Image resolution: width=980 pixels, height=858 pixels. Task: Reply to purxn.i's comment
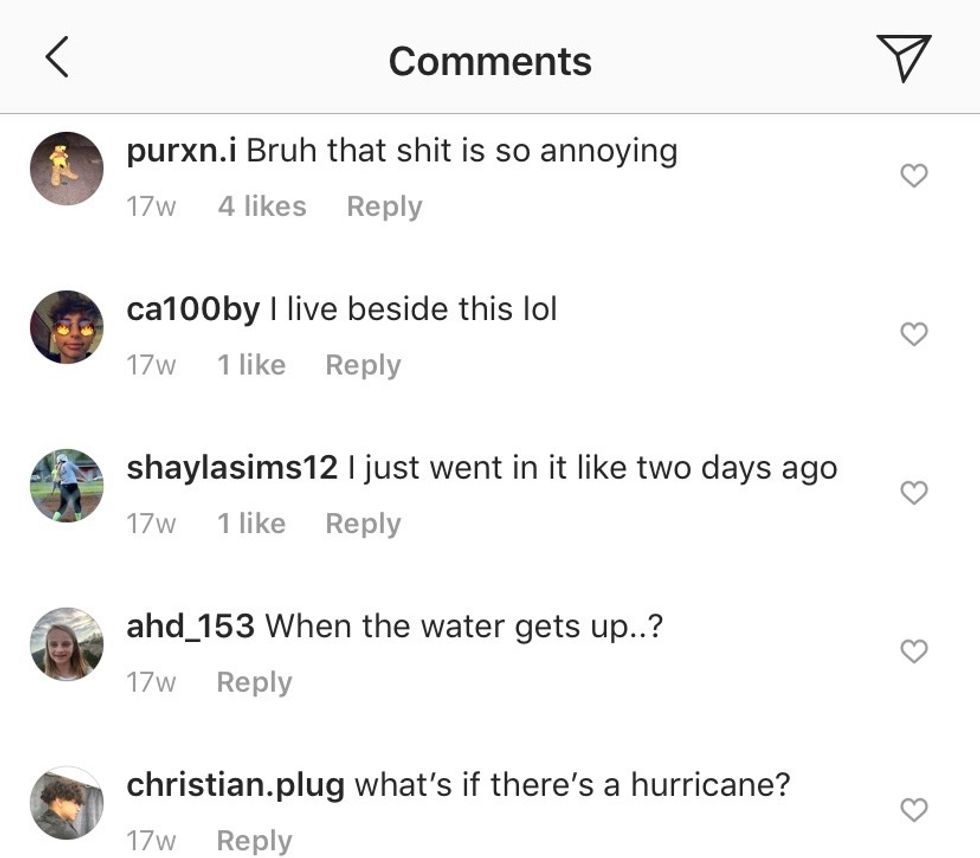click(x=384, y=206)
